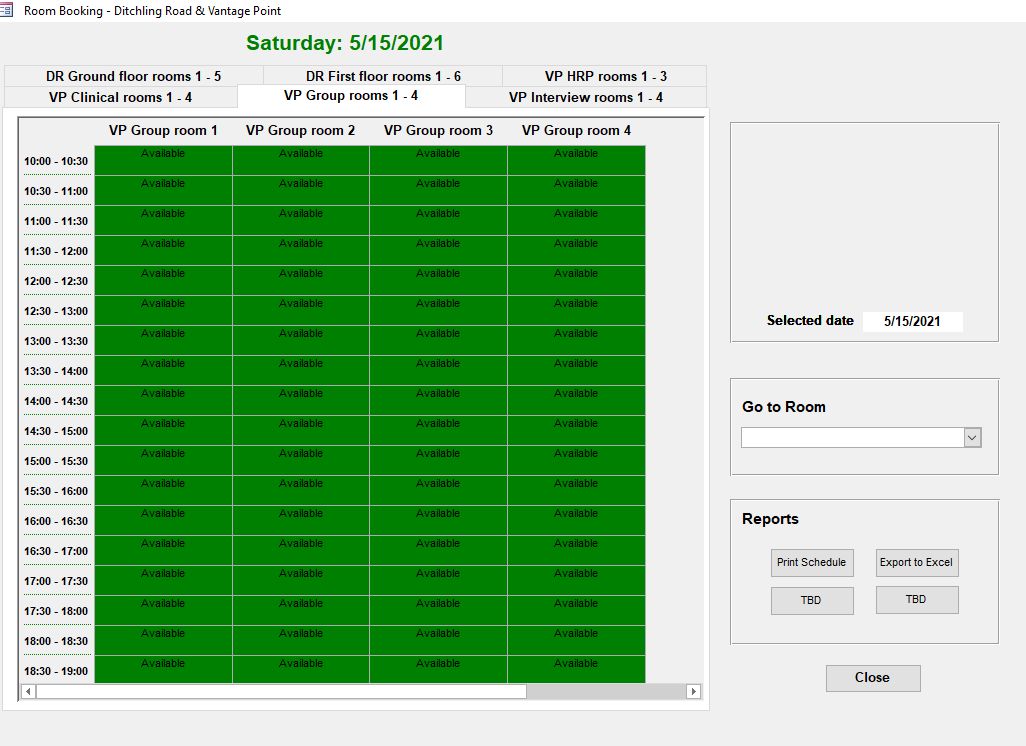Select VP Group room 4 slot 11:30 - 12:00
Viewport: 1026px width, 746px height.
pyautogui.click(x=576, y=251)
